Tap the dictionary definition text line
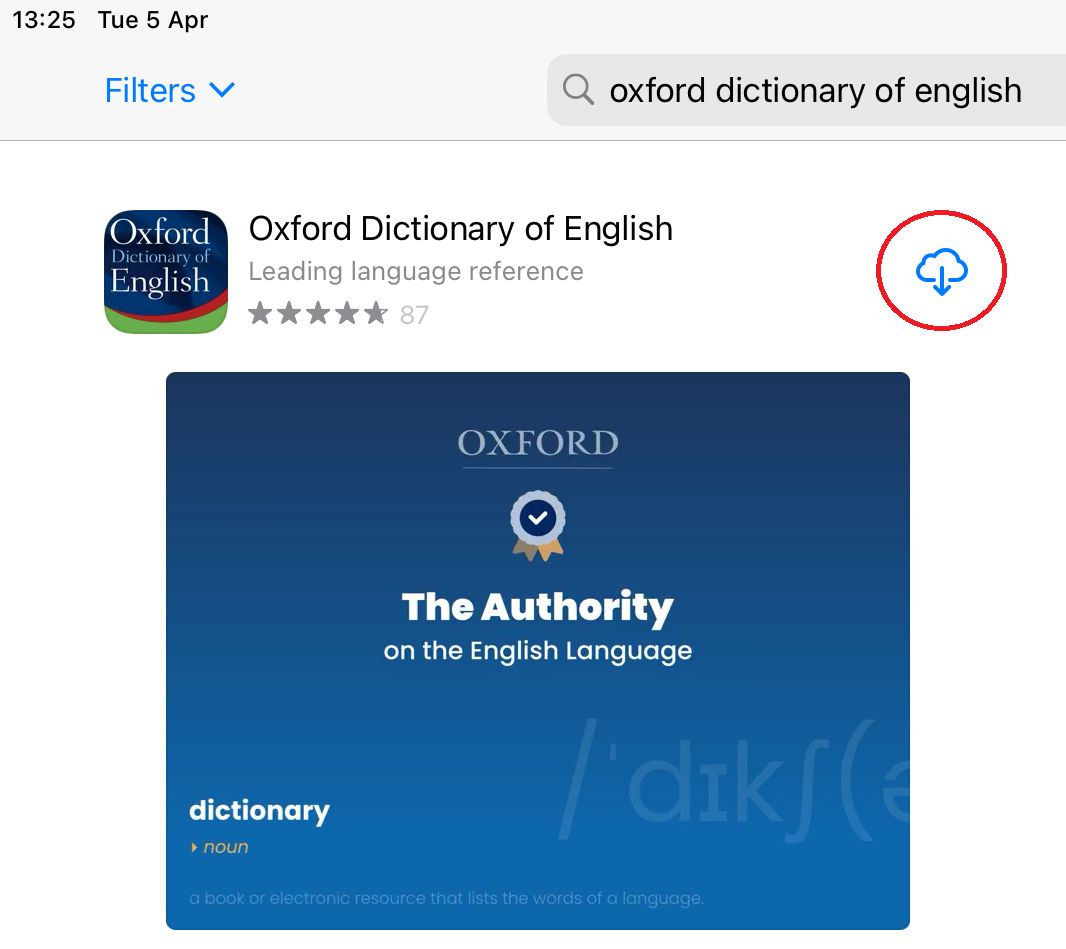 447,898
